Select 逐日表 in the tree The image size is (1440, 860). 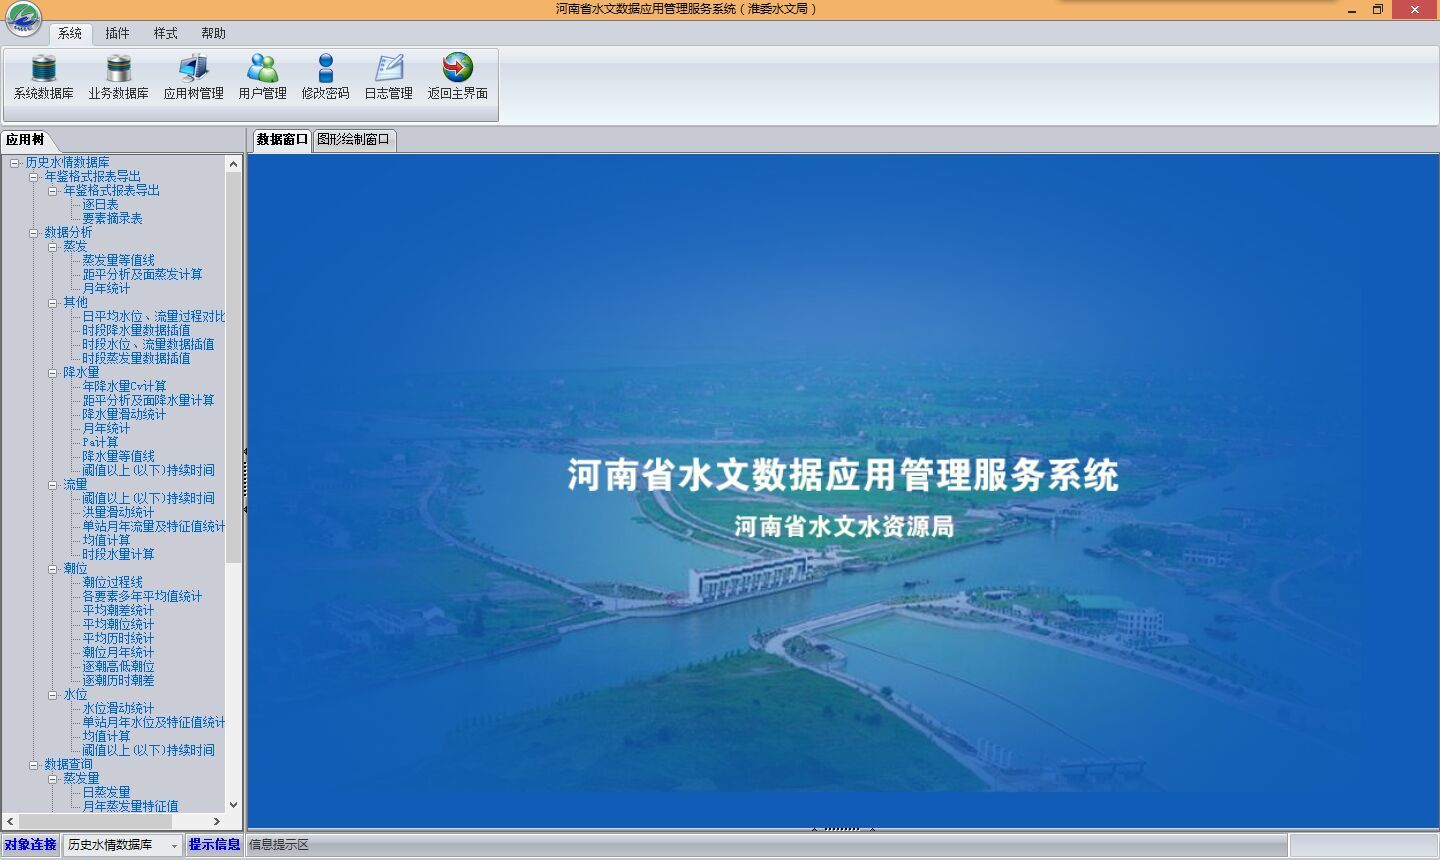[100, 204]
